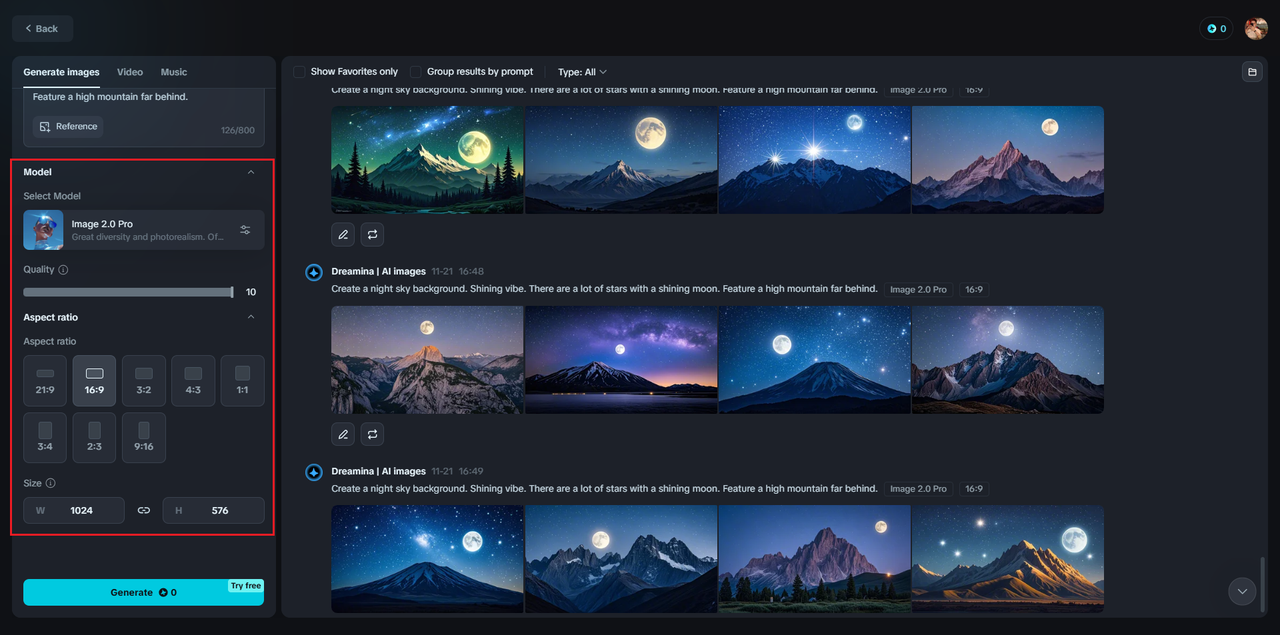Open second thumbnail in the top results row
Screen dimensions: 1280x635
tap(621, 160)
